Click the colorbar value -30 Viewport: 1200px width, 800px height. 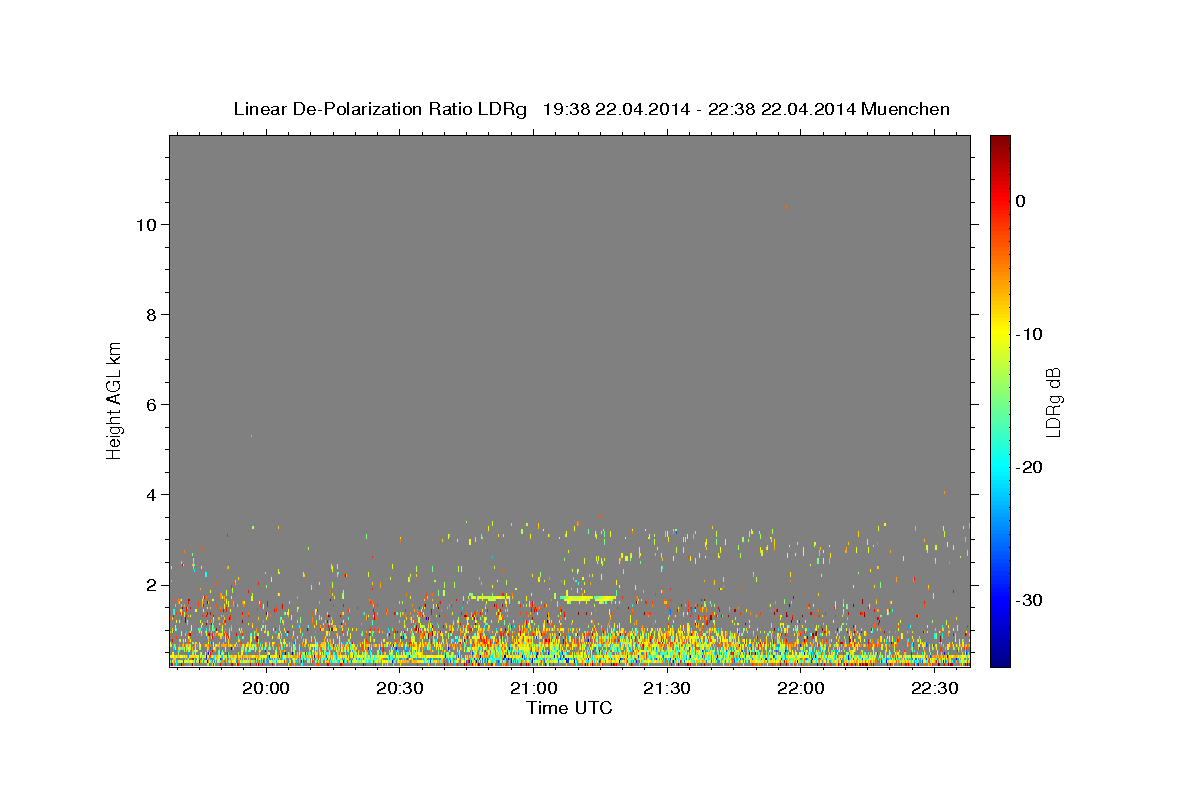1030,600
